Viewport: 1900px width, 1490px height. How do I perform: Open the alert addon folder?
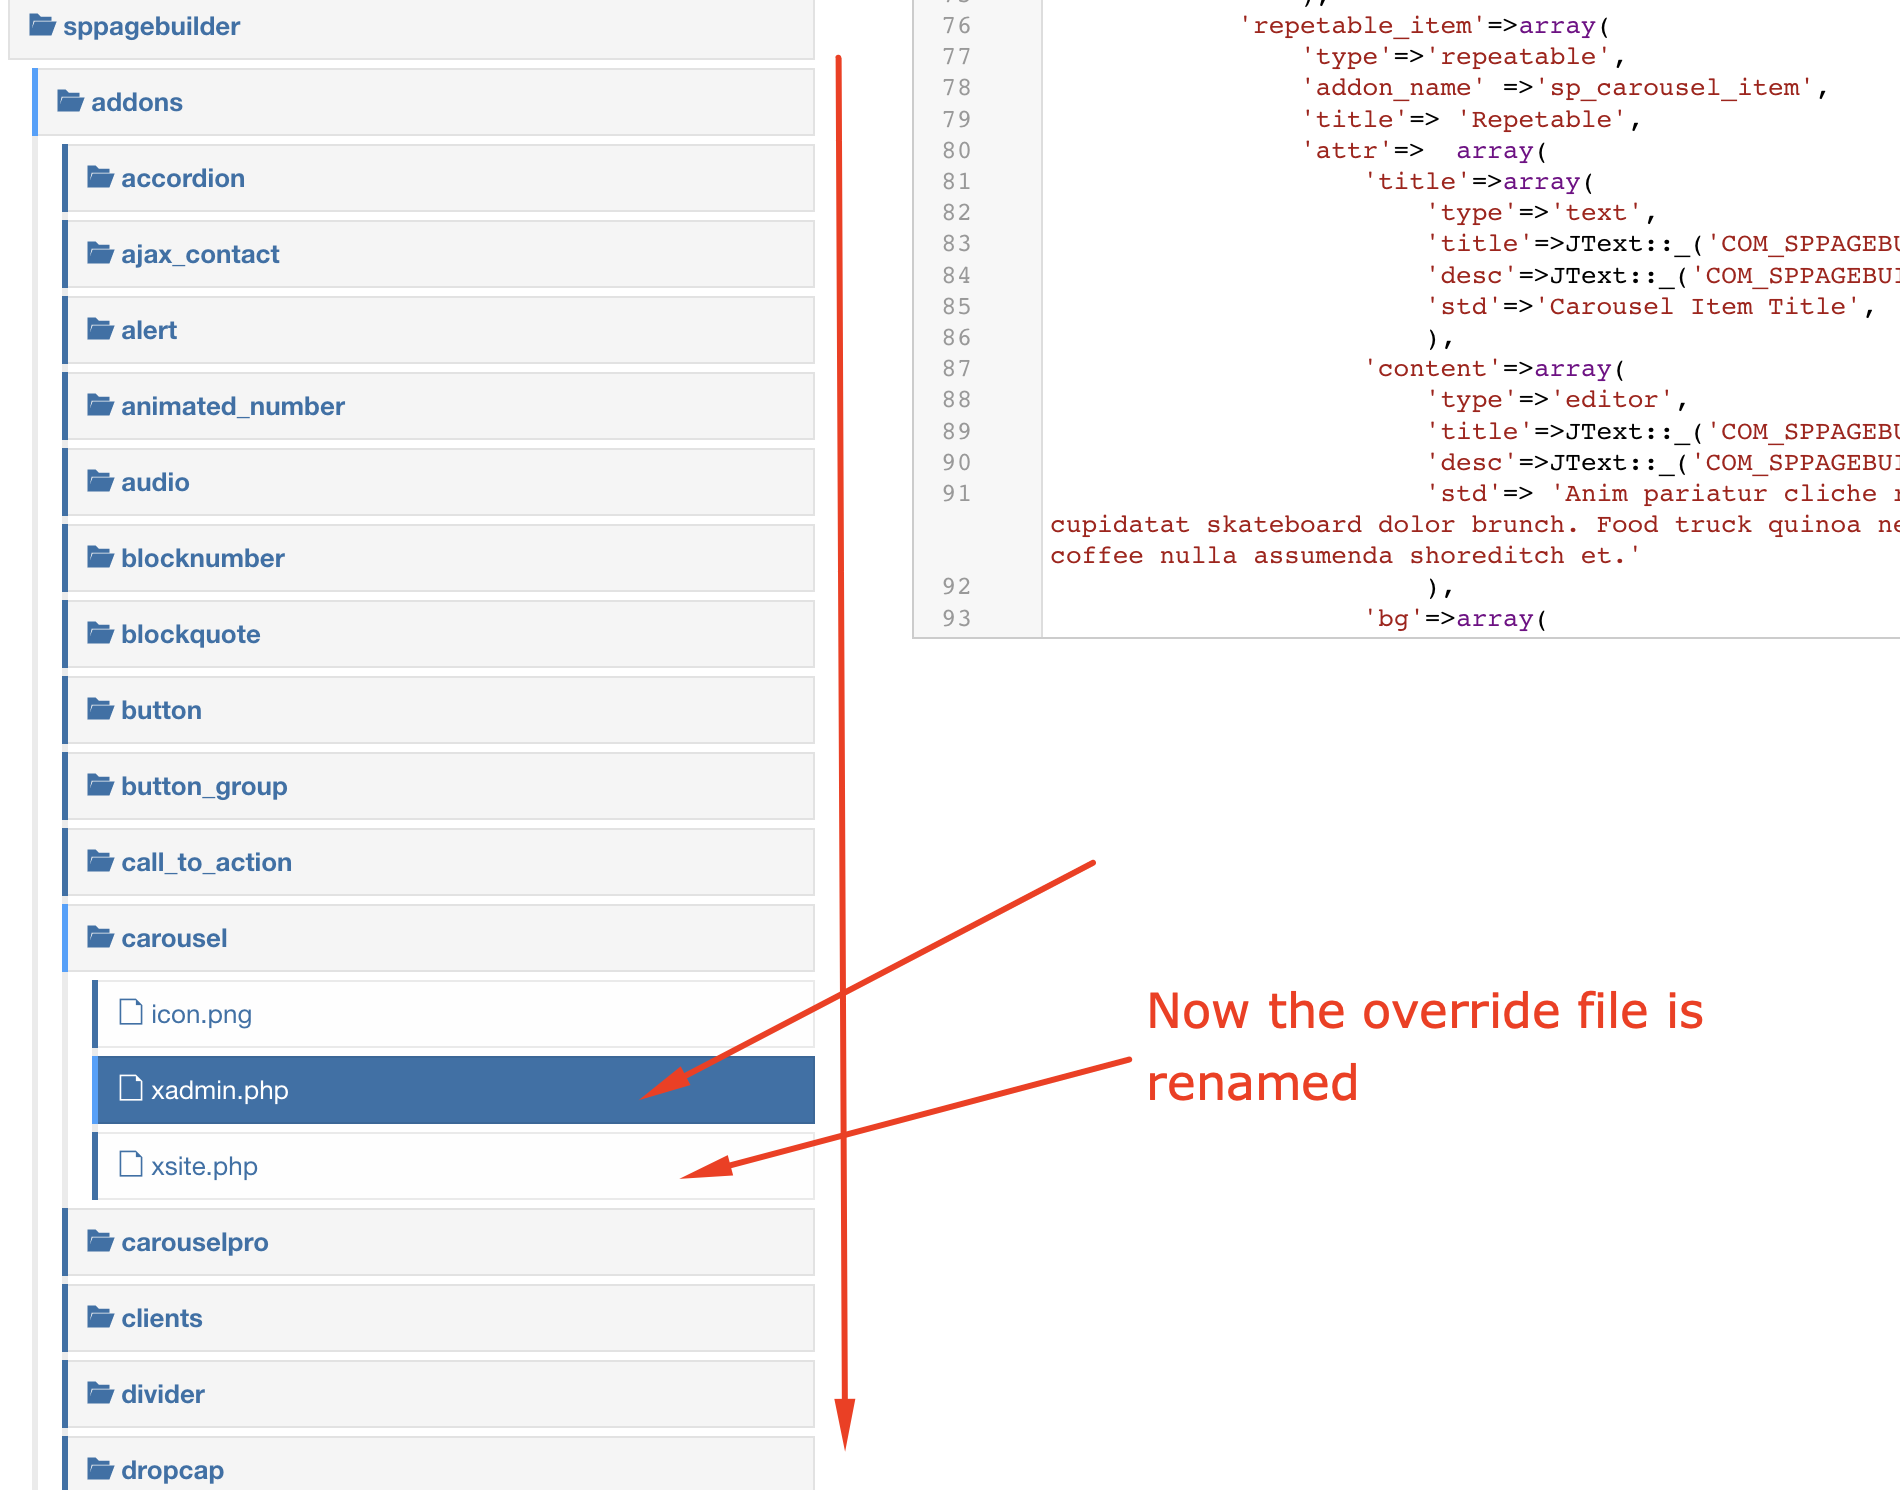[x=148, y=329]
